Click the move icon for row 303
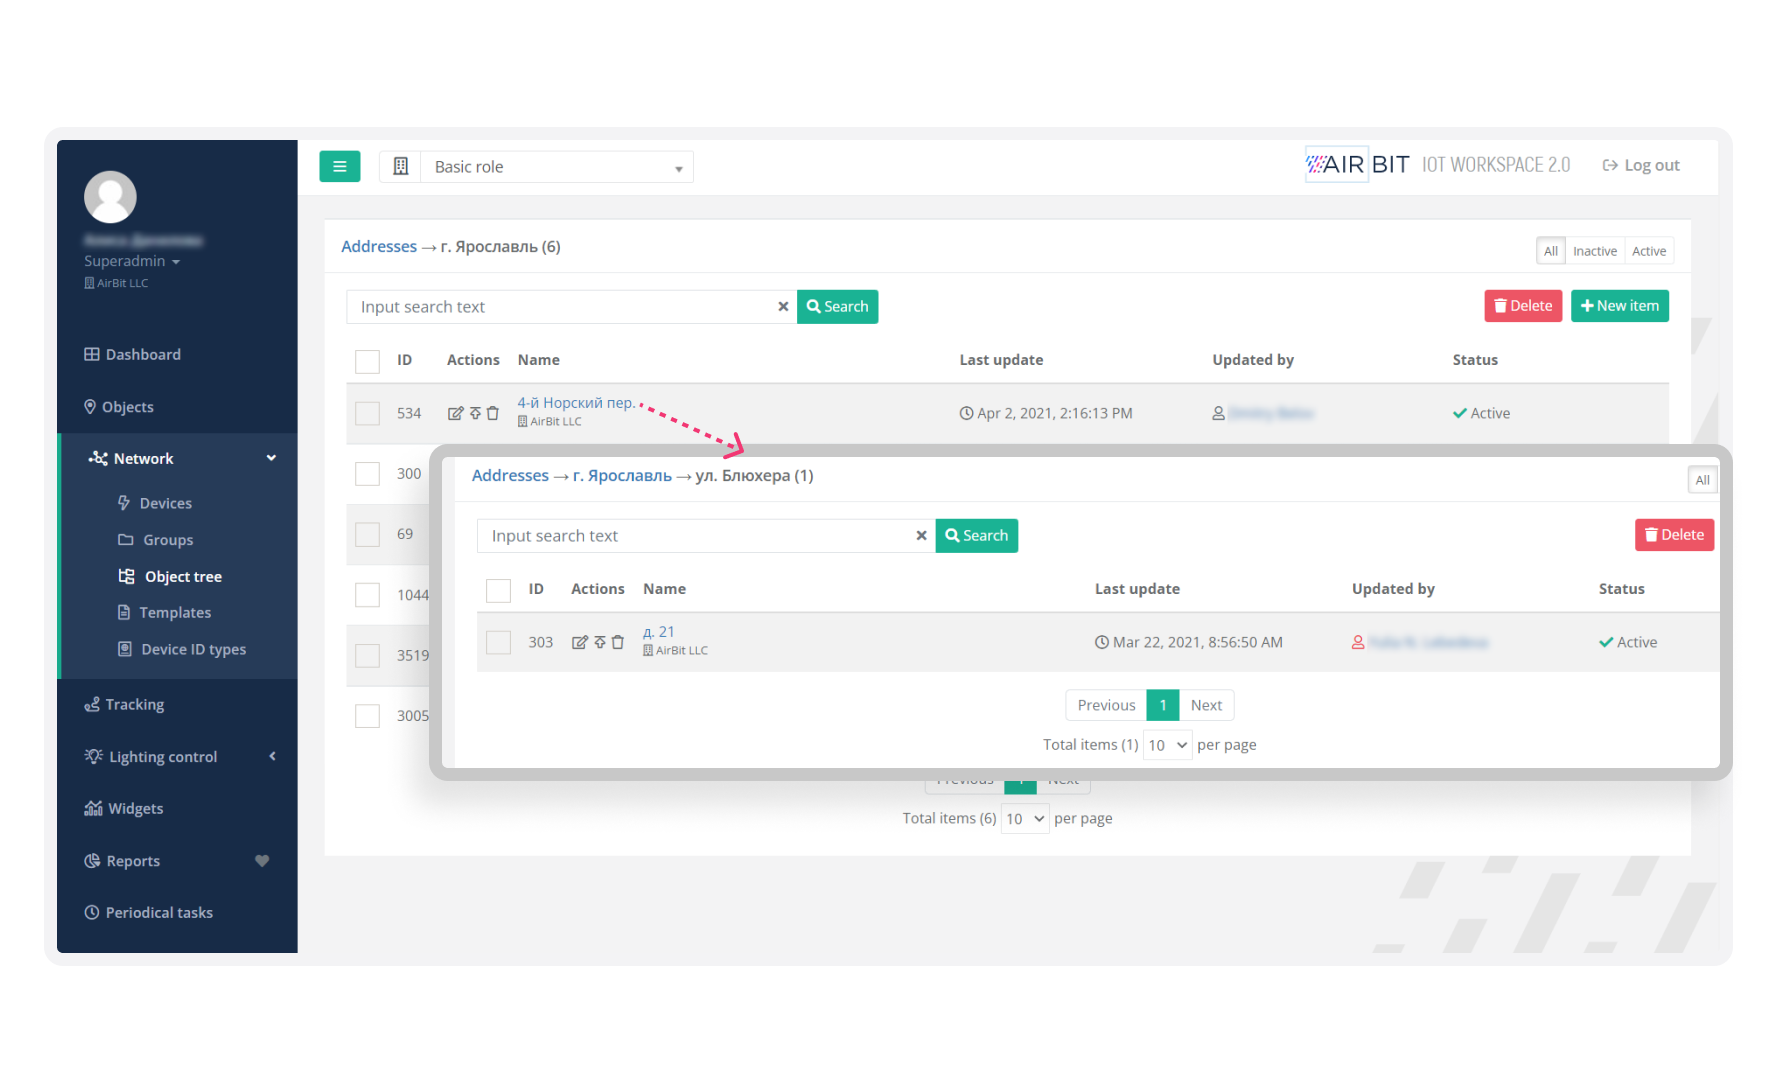This screenshot has width=1778, height=1092. click(x=600, y=642)
